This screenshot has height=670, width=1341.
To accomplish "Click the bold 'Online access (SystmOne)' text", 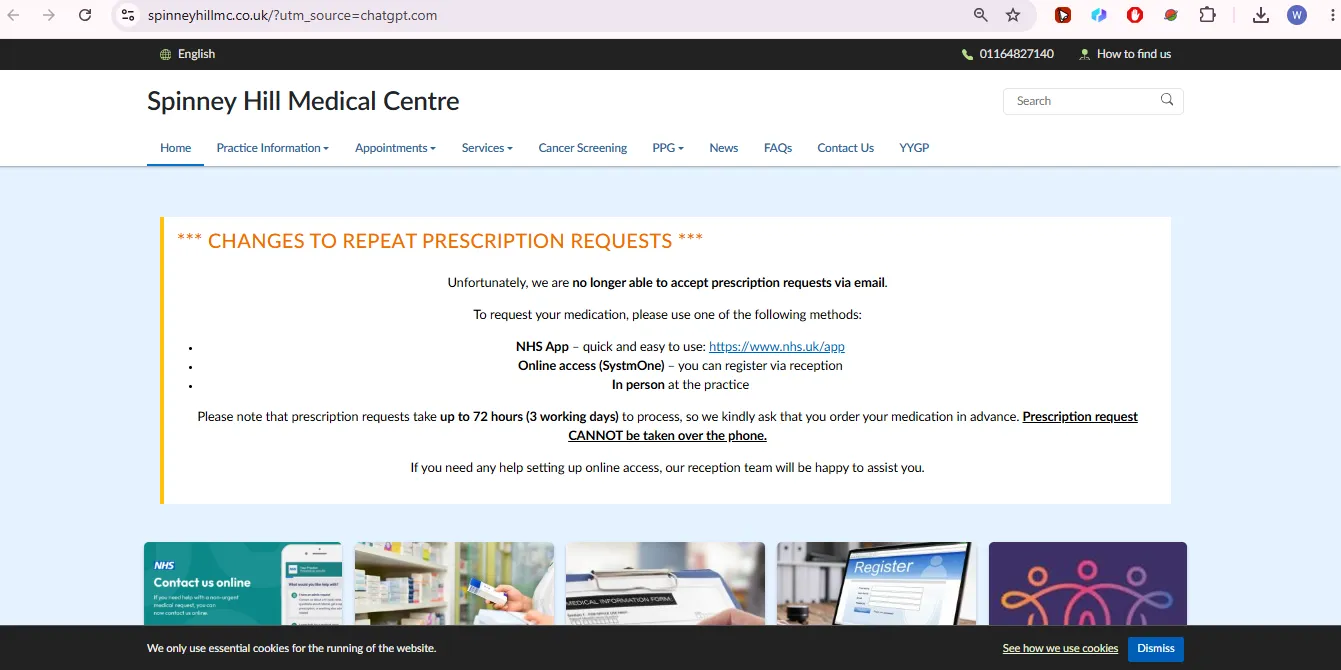I will click(x=591, y=366).
